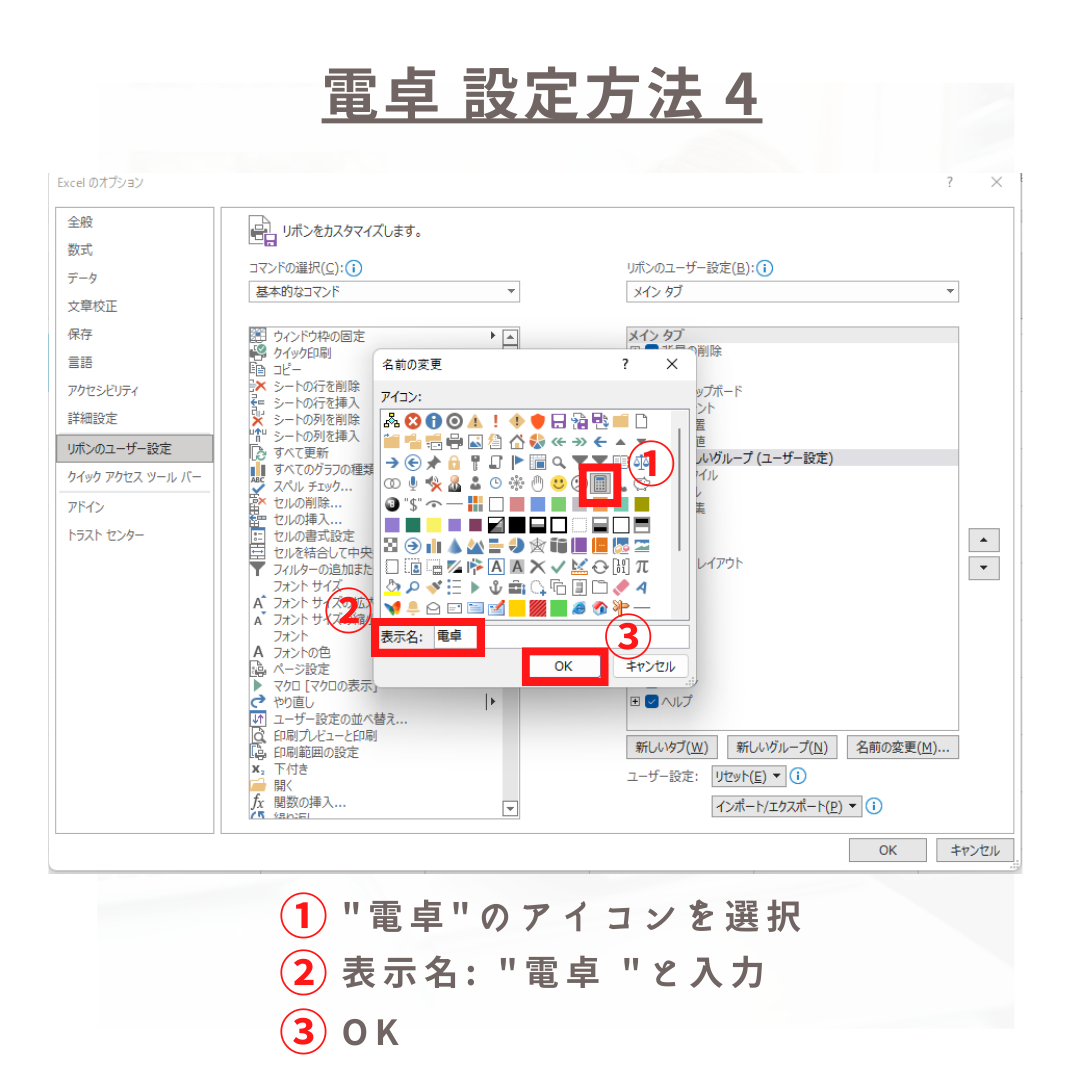Choose the black eight ball icon
1080x1080 pixels.
(x=392, y=505)
